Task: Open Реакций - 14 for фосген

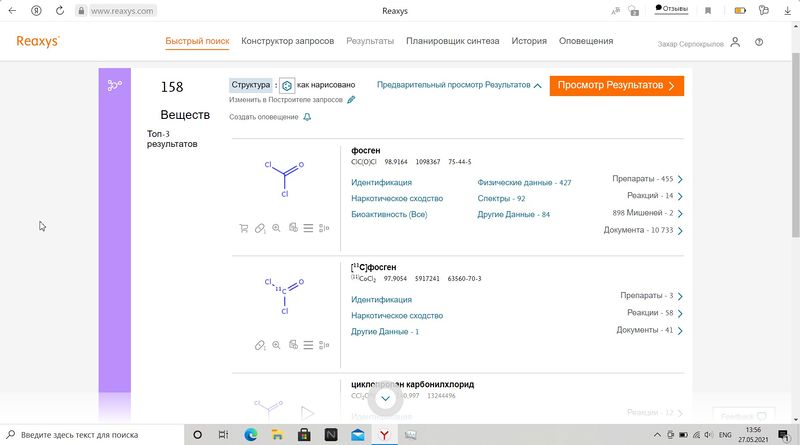Action: 655,196
